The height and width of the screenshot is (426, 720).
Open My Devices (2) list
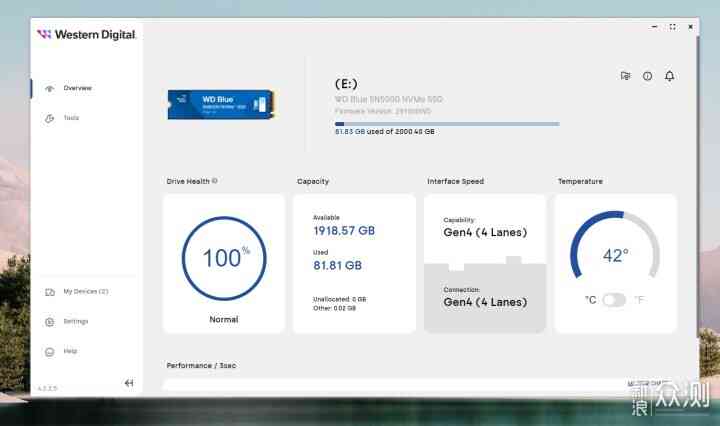tap(86, 291)
